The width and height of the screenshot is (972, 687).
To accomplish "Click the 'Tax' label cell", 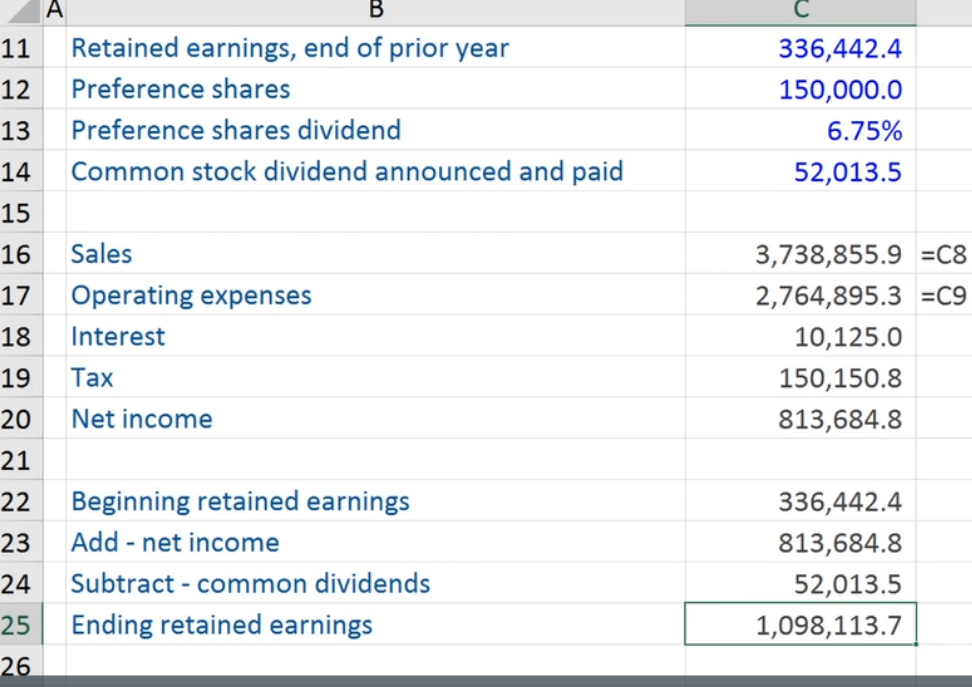I will coord(376,377).
